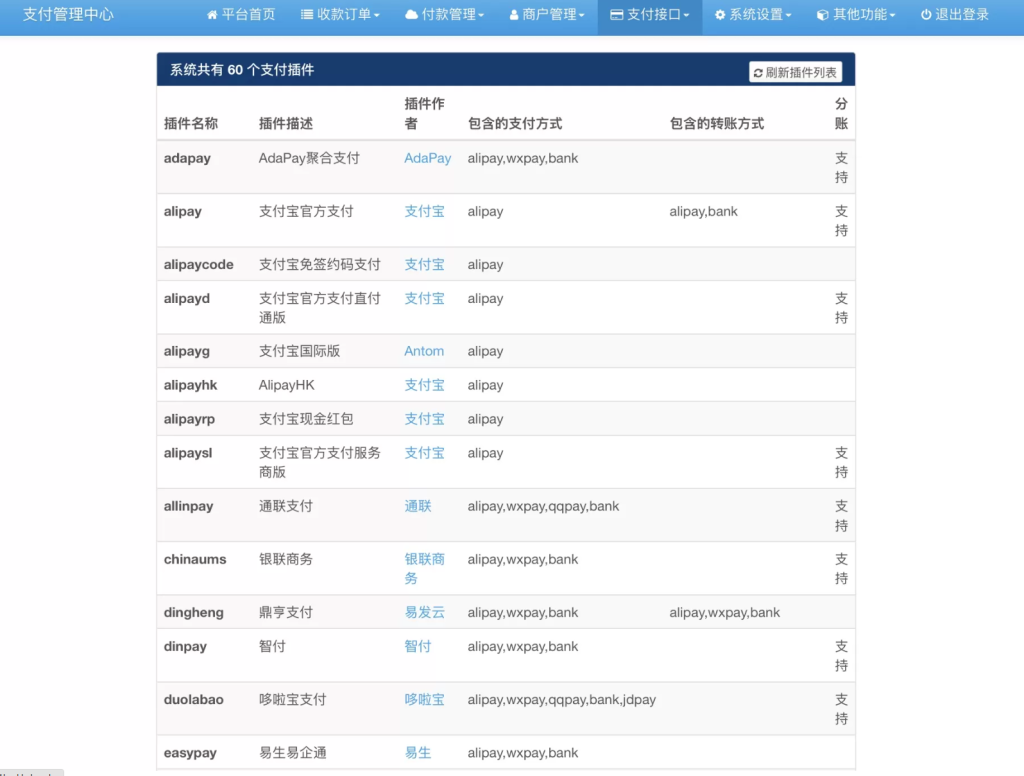Expand the 收款订单 dropdown caret

[x=377, y=16]
